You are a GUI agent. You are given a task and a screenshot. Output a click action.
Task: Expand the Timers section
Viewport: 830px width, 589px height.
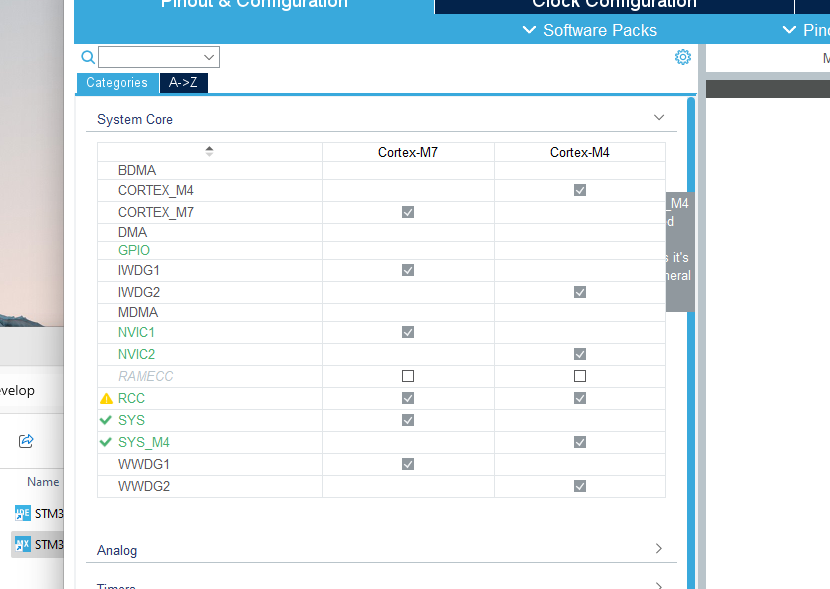pyautogui.click(x=659, y=585)
